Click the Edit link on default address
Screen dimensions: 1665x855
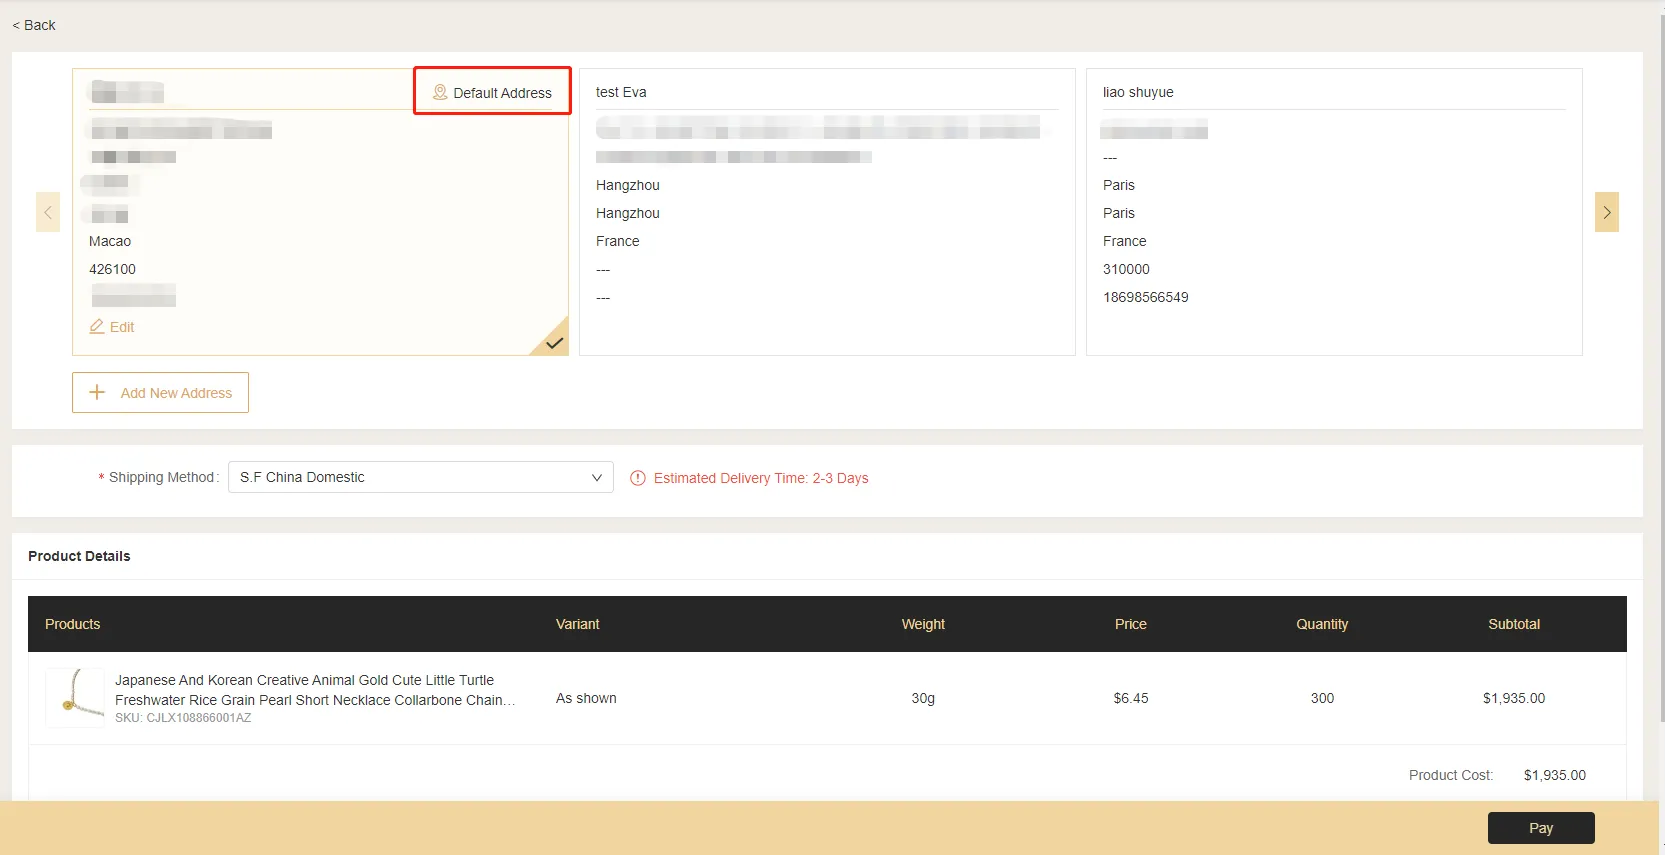[x=122, y=327]
